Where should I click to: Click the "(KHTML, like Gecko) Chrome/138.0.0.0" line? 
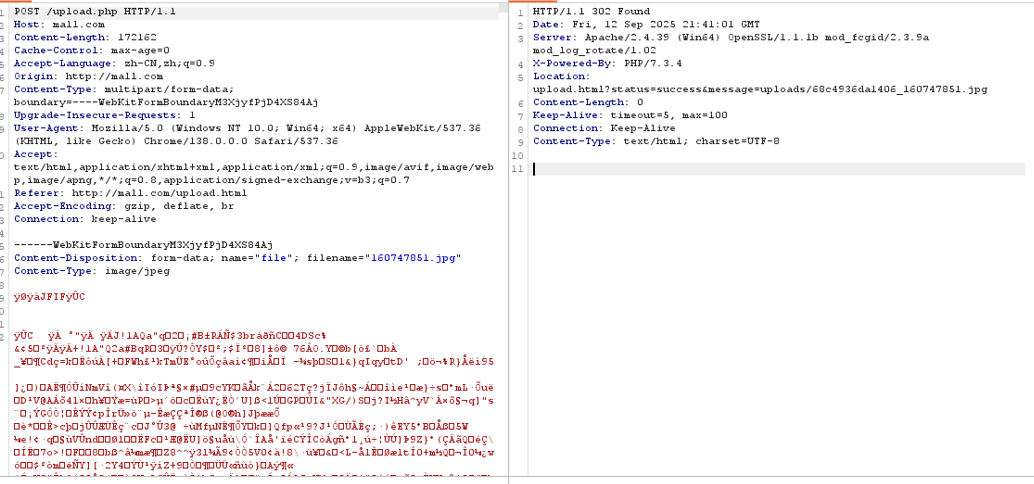[176, 141]
